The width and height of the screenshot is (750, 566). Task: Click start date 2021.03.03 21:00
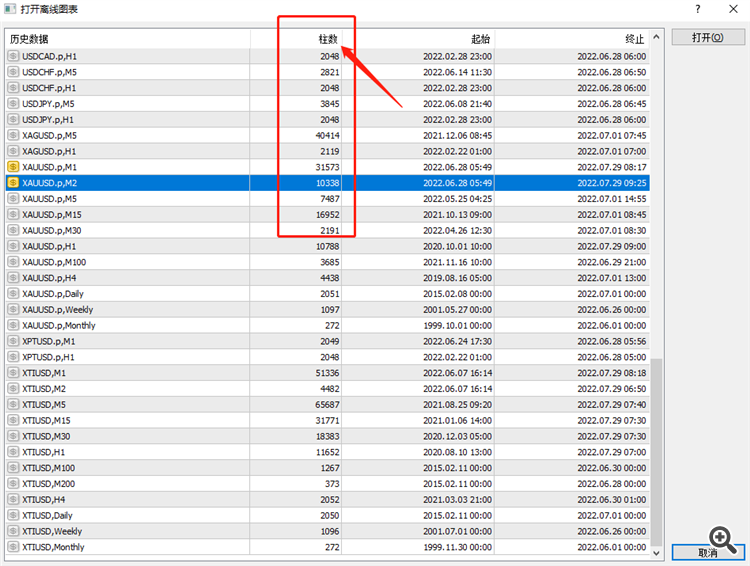point(457,499)
